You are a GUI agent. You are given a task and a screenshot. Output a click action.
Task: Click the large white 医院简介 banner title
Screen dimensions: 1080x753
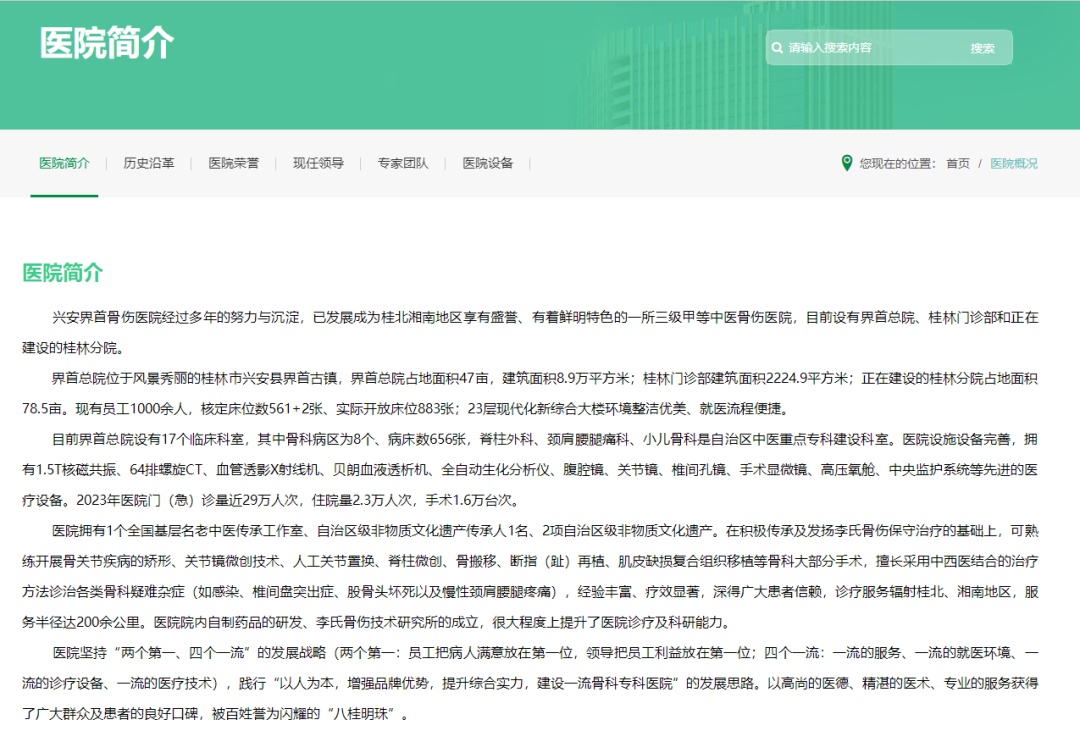107,43
